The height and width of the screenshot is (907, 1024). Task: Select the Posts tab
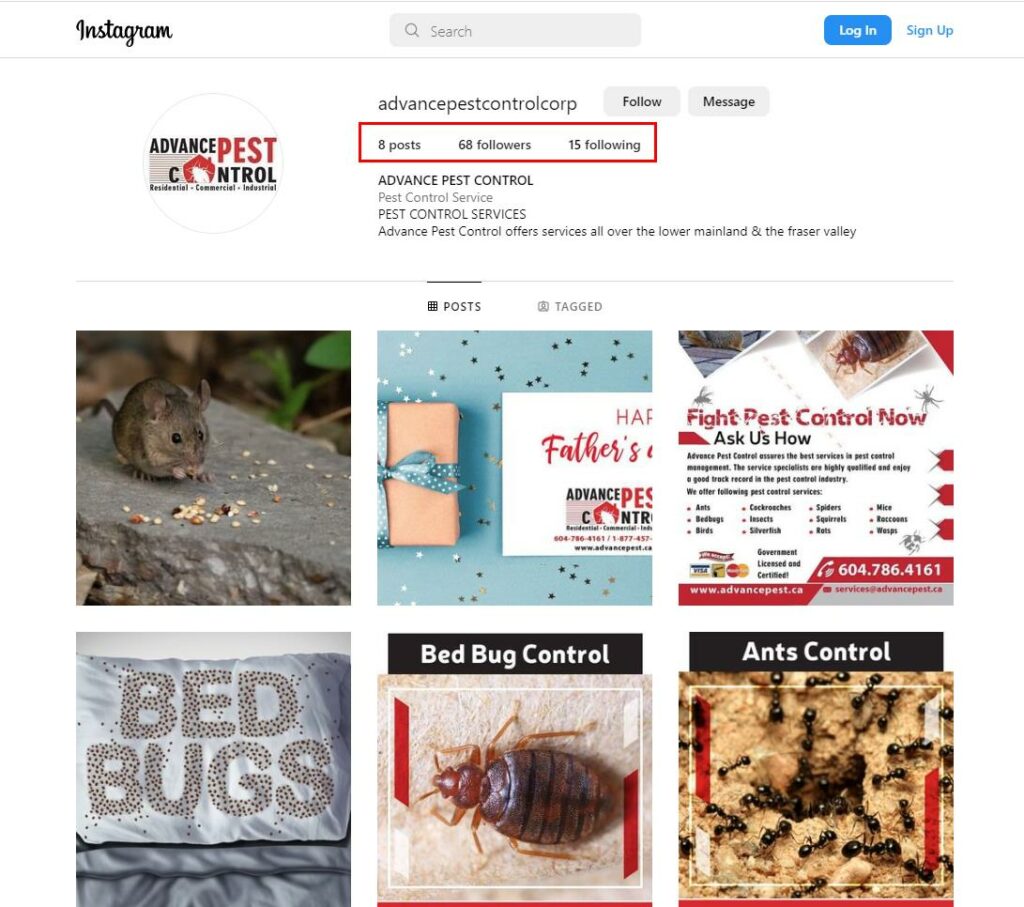click(x=455, y=306)
